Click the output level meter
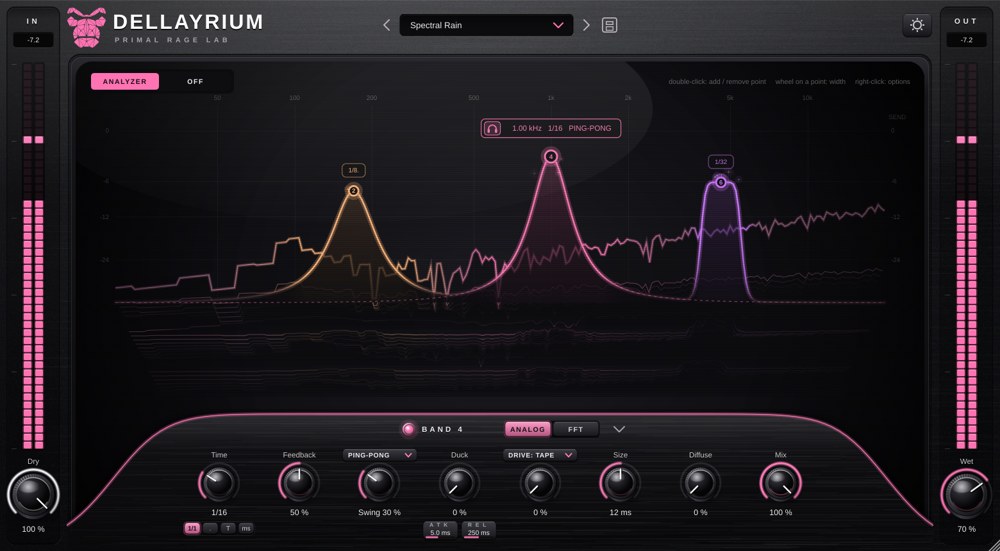 [x=966, y=256]
